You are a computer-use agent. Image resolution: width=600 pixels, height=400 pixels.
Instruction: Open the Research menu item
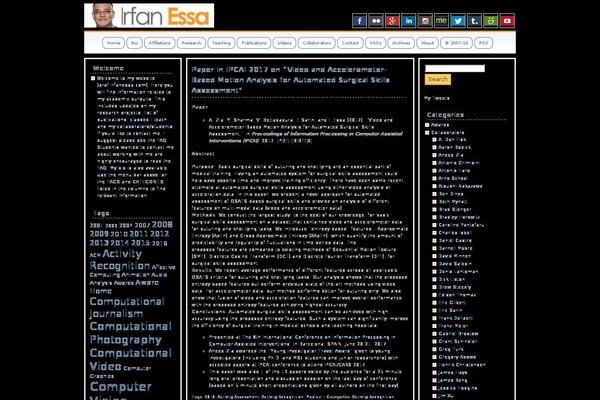(x=191, y=43)
